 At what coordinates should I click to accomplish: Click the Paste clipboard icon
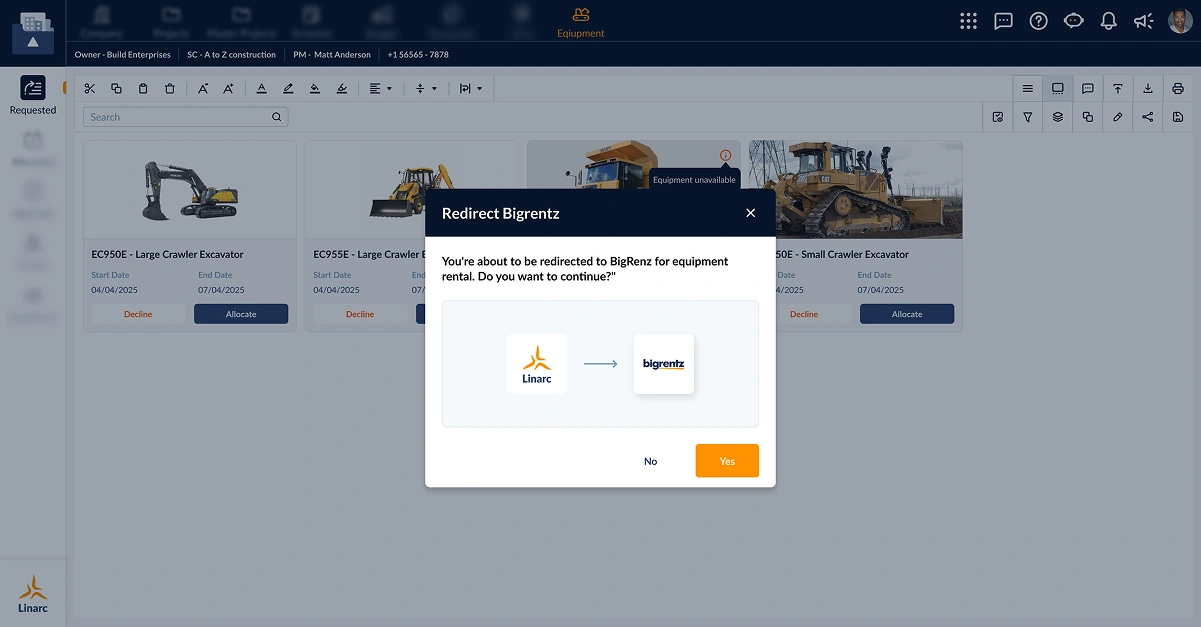tap(143, 88)
